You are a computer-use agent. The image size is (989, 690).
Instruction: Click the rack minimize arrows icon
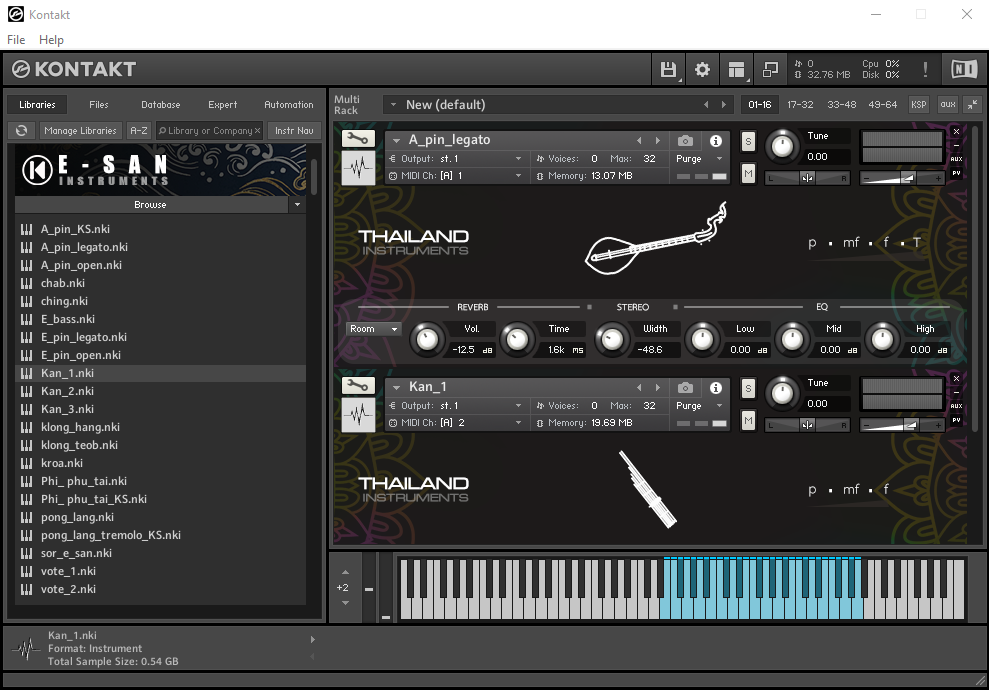973,105
